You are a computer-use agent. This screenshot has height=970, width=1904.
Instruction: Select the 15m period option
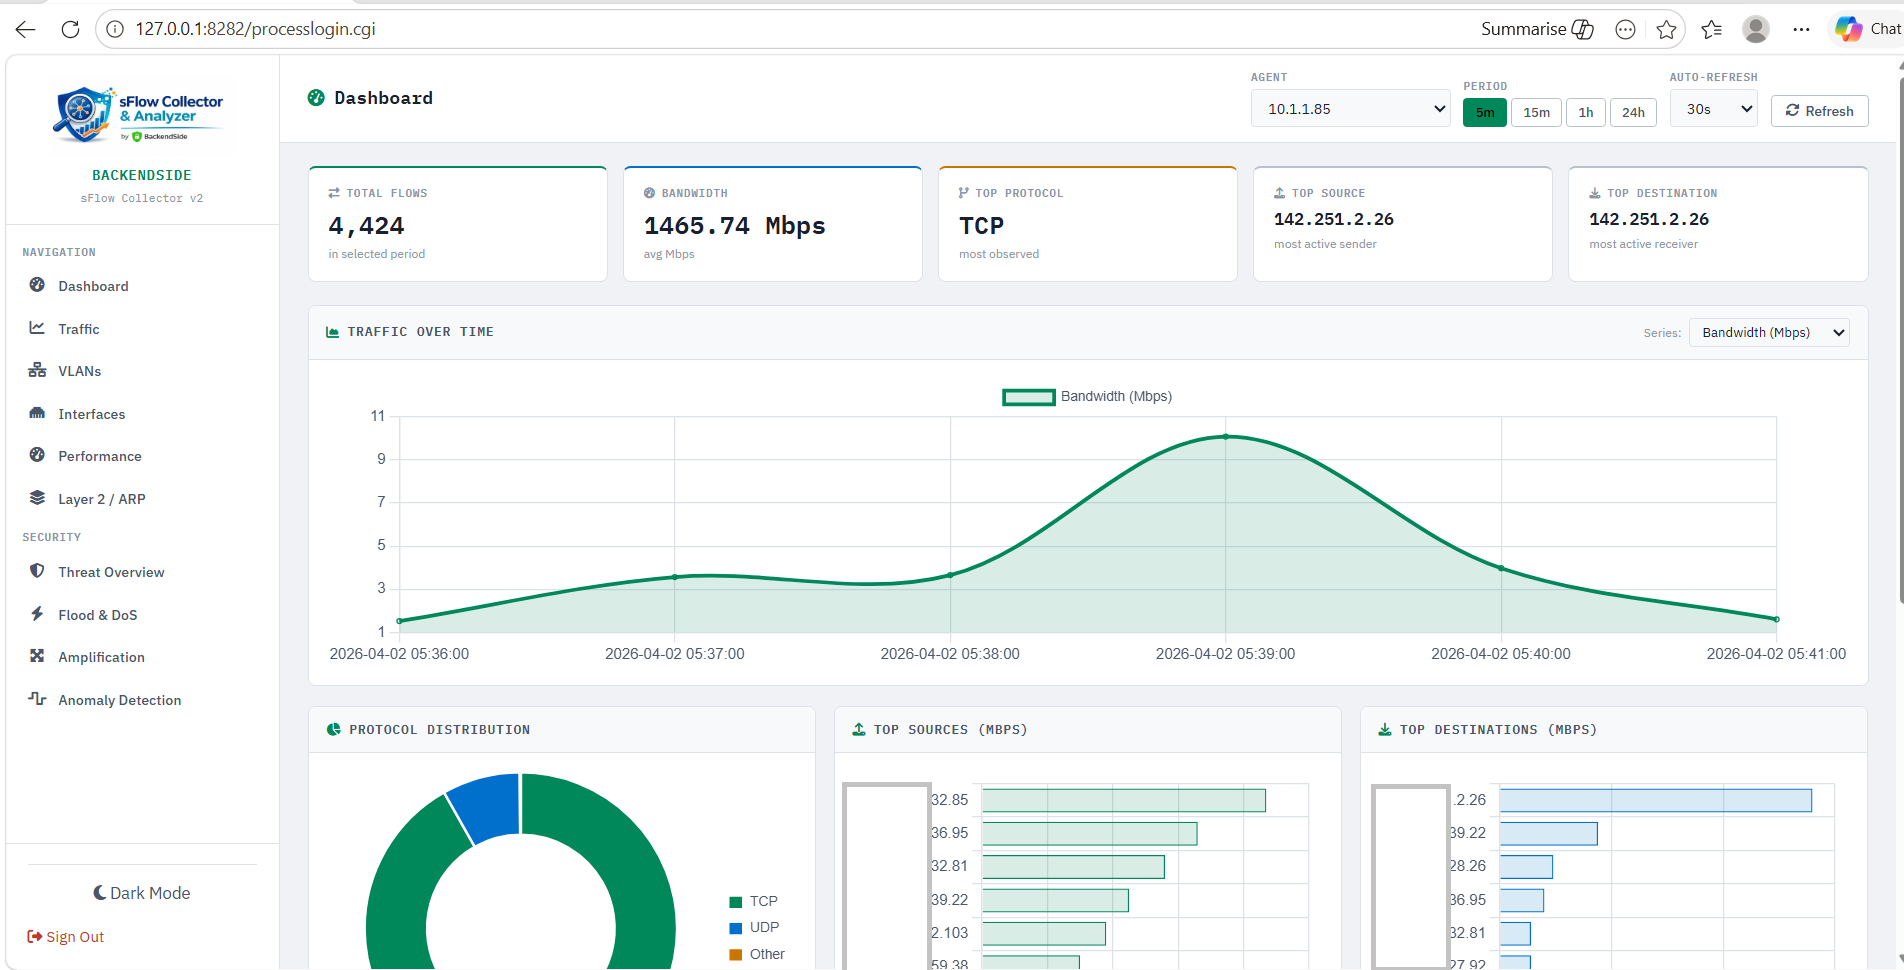1536,112
